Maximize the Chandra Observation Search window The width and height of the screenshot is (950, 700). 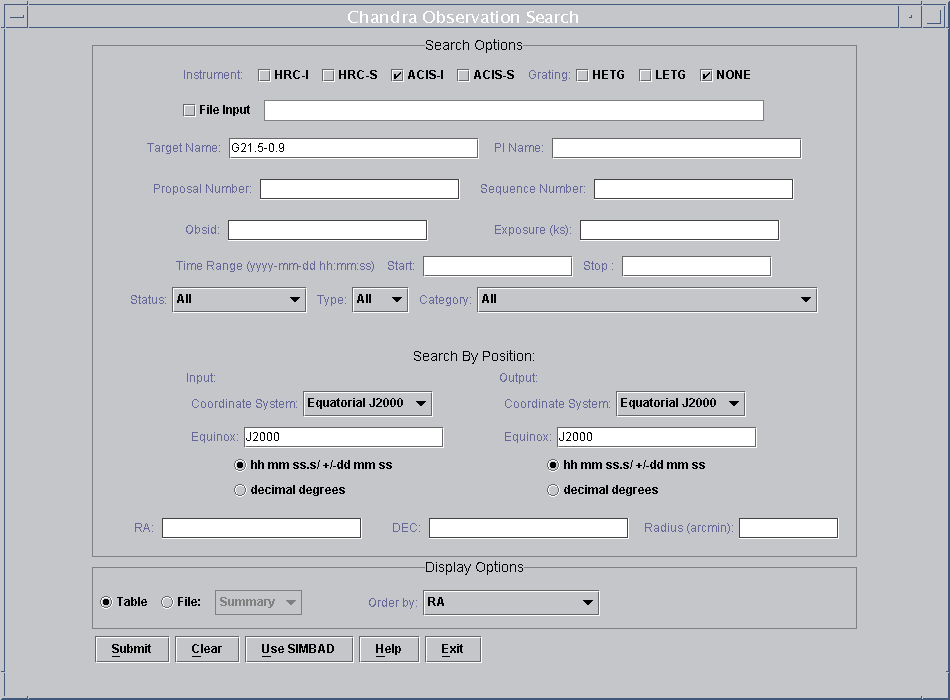934,17
